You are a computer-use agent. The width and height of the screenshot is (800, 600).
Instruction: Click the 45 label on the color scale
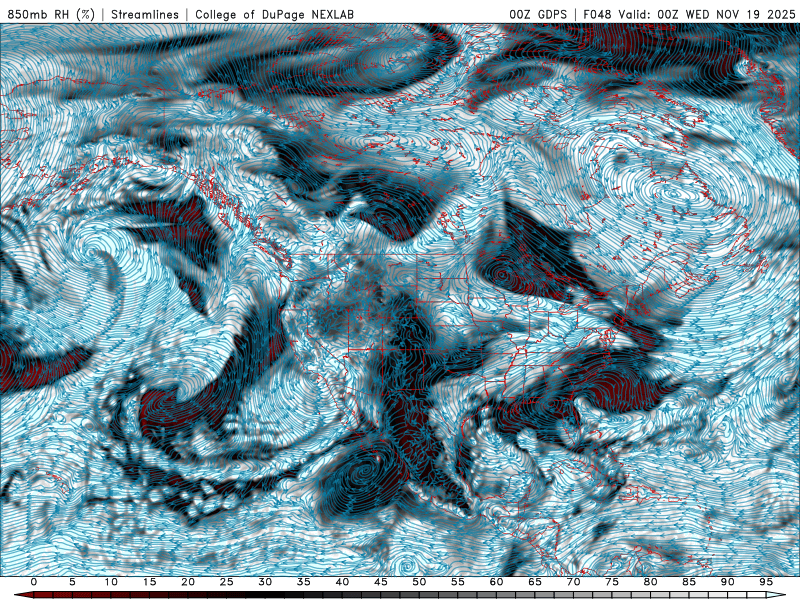pos(381,582)
